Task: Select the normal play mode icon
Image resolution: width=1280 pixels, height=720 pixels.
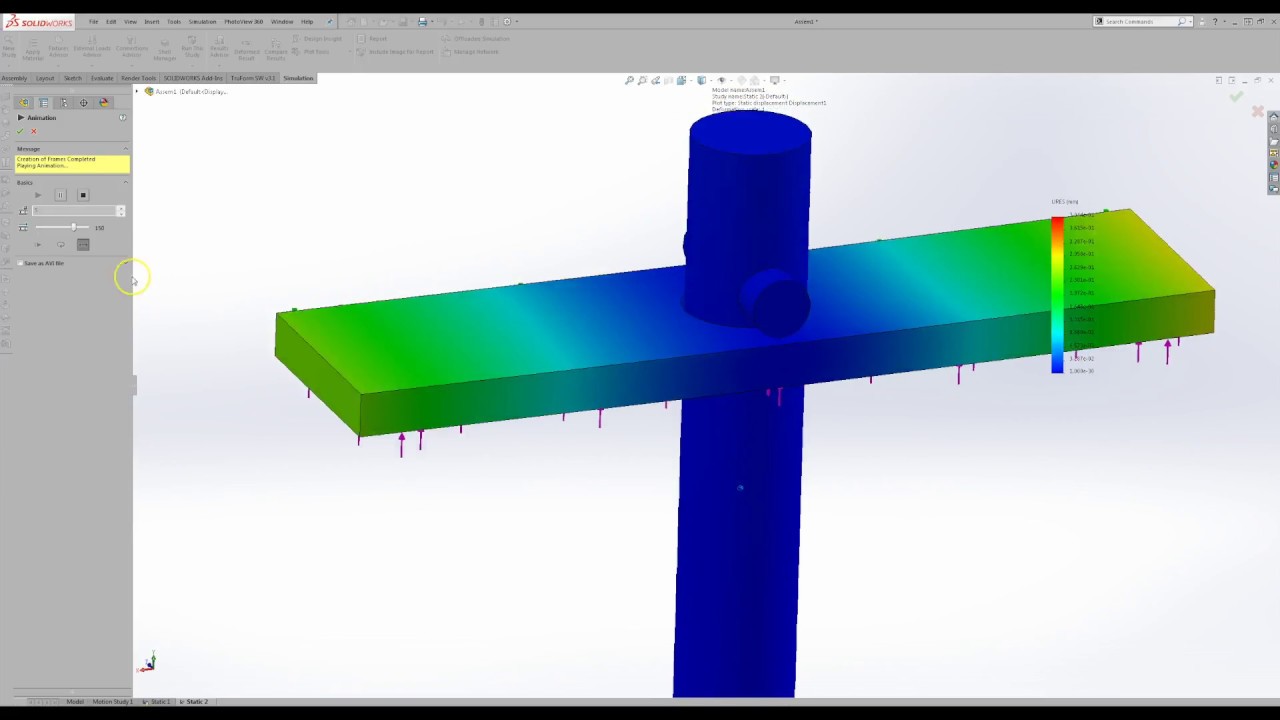Action: tap(38, 245)
